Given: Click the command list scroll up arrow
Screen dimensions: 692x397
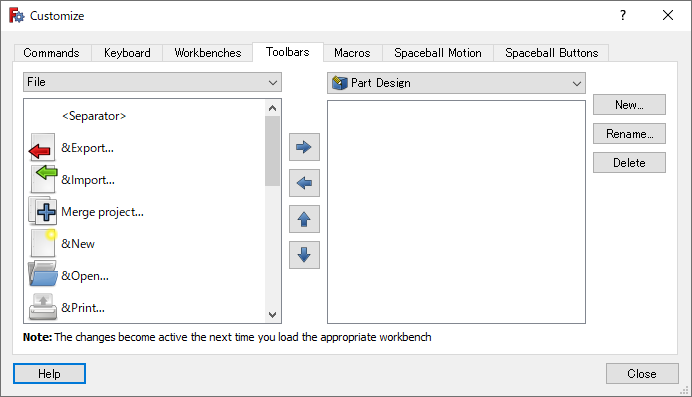Looking at the screenshot, I should (272, 108).
